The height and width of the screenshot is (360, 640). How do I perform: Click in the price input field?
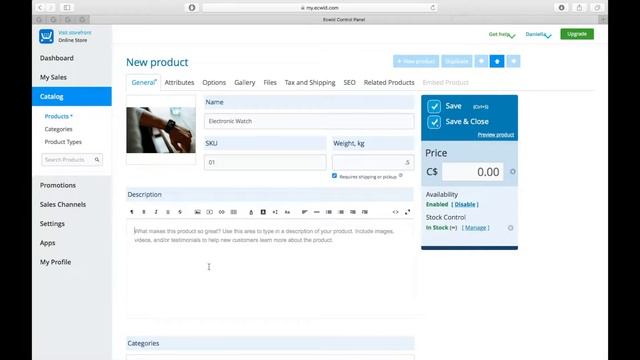473,172
